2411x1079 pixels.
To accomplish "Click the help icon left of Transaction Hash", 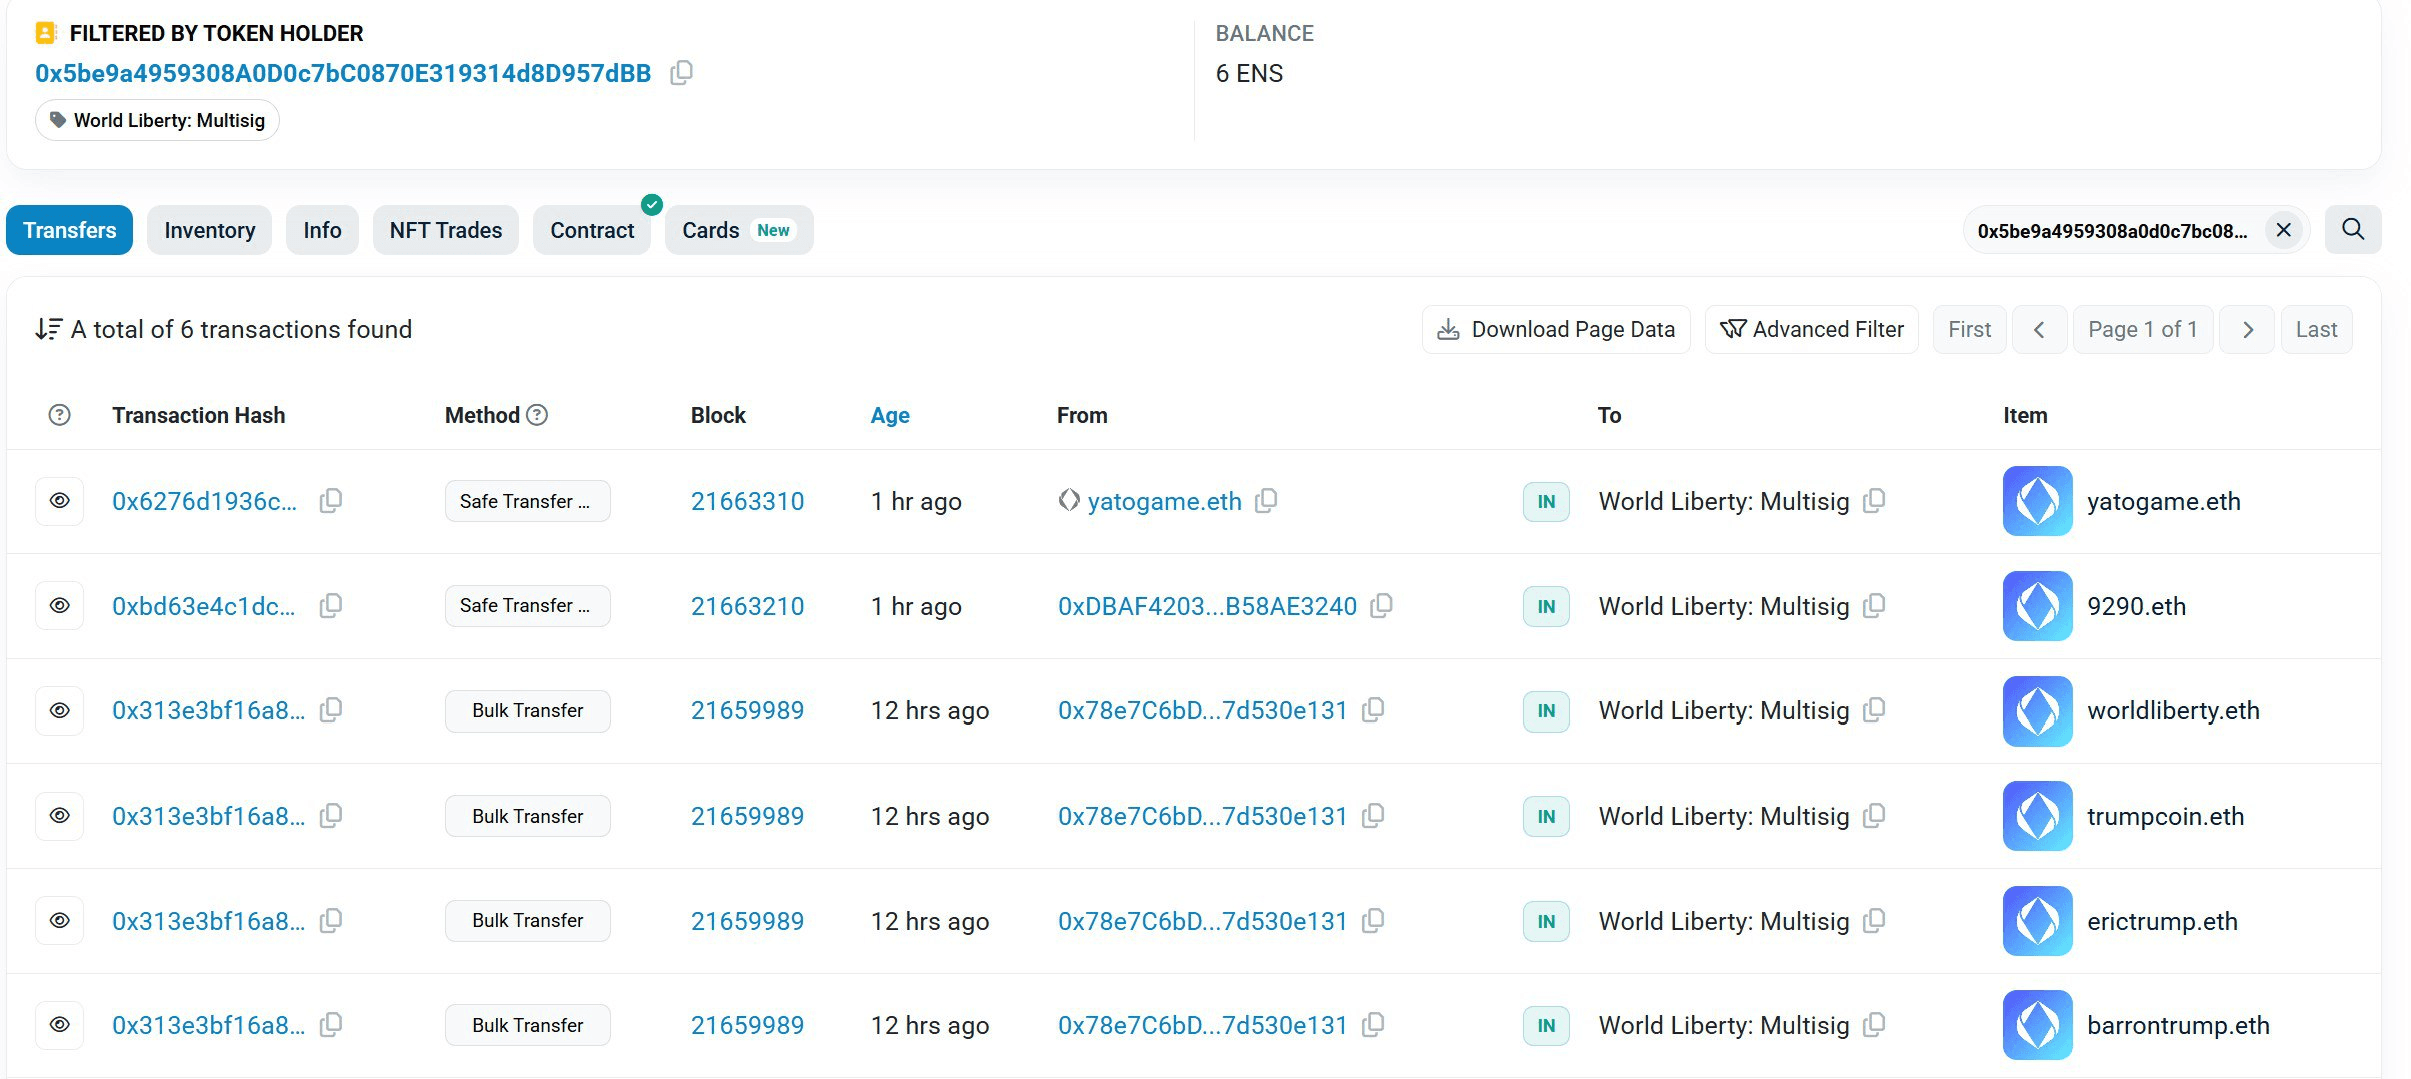I will click(x=59, y=415).
